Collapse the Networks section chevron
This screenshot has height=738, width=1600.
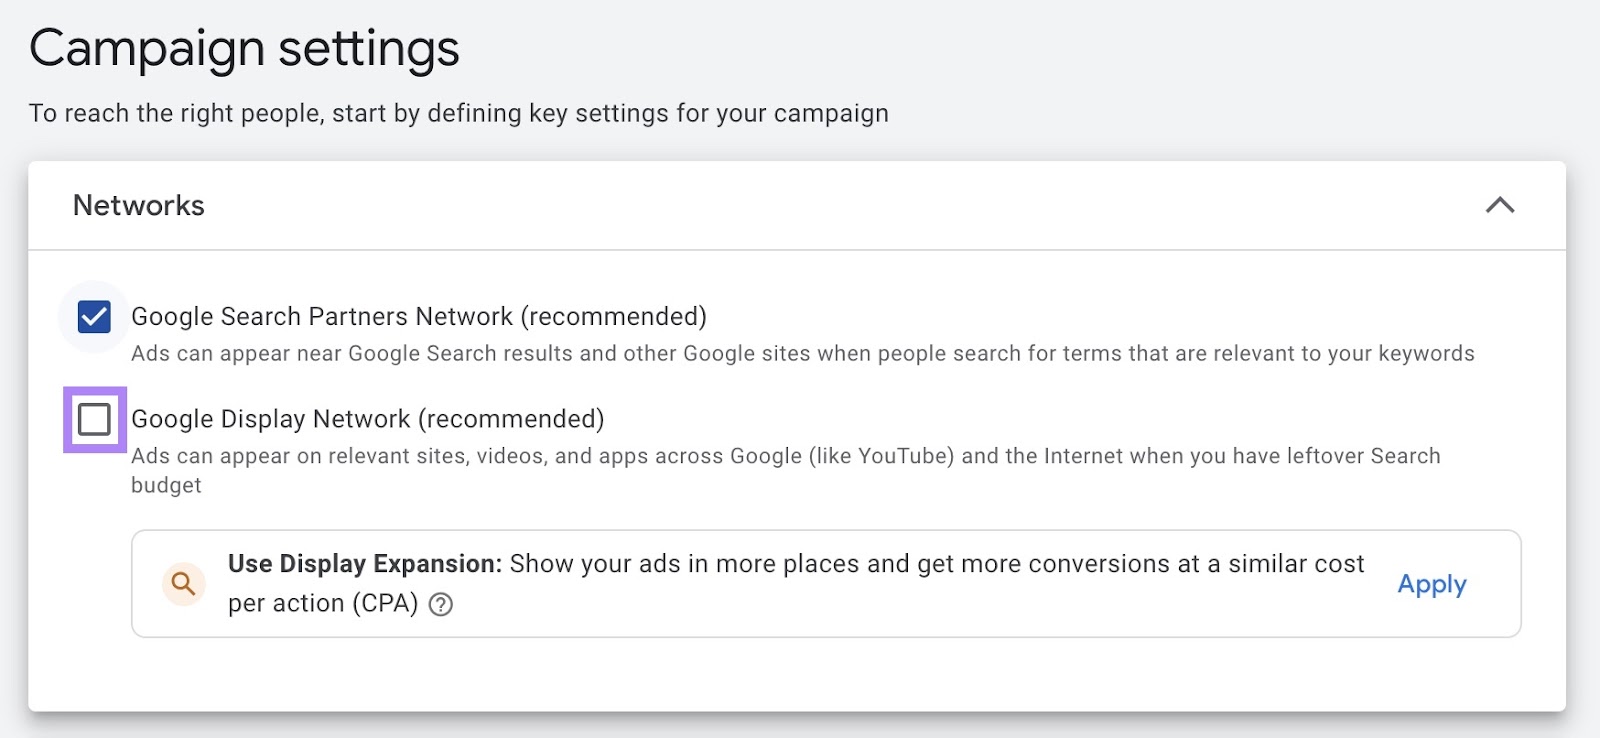[x=1499, y=205]
